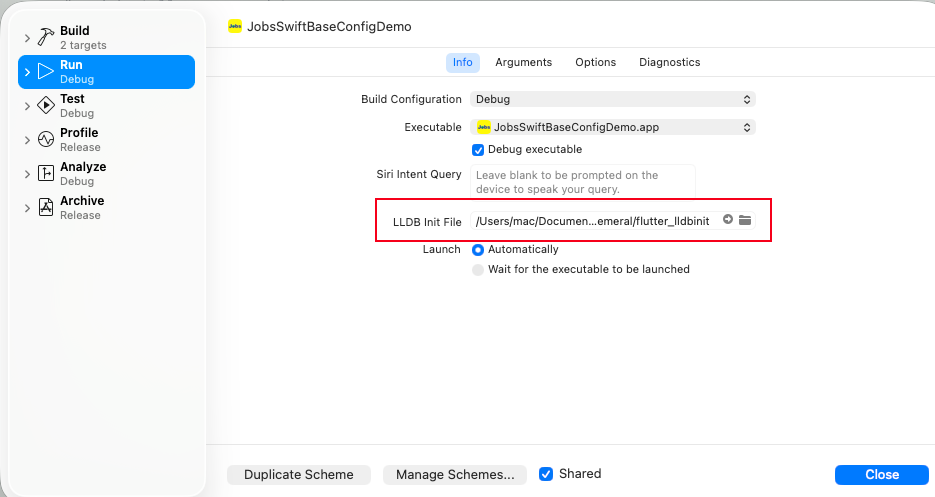Expand the Profile action disclosure arrow
The image size is (935, 497).
(x=27, y=140)
